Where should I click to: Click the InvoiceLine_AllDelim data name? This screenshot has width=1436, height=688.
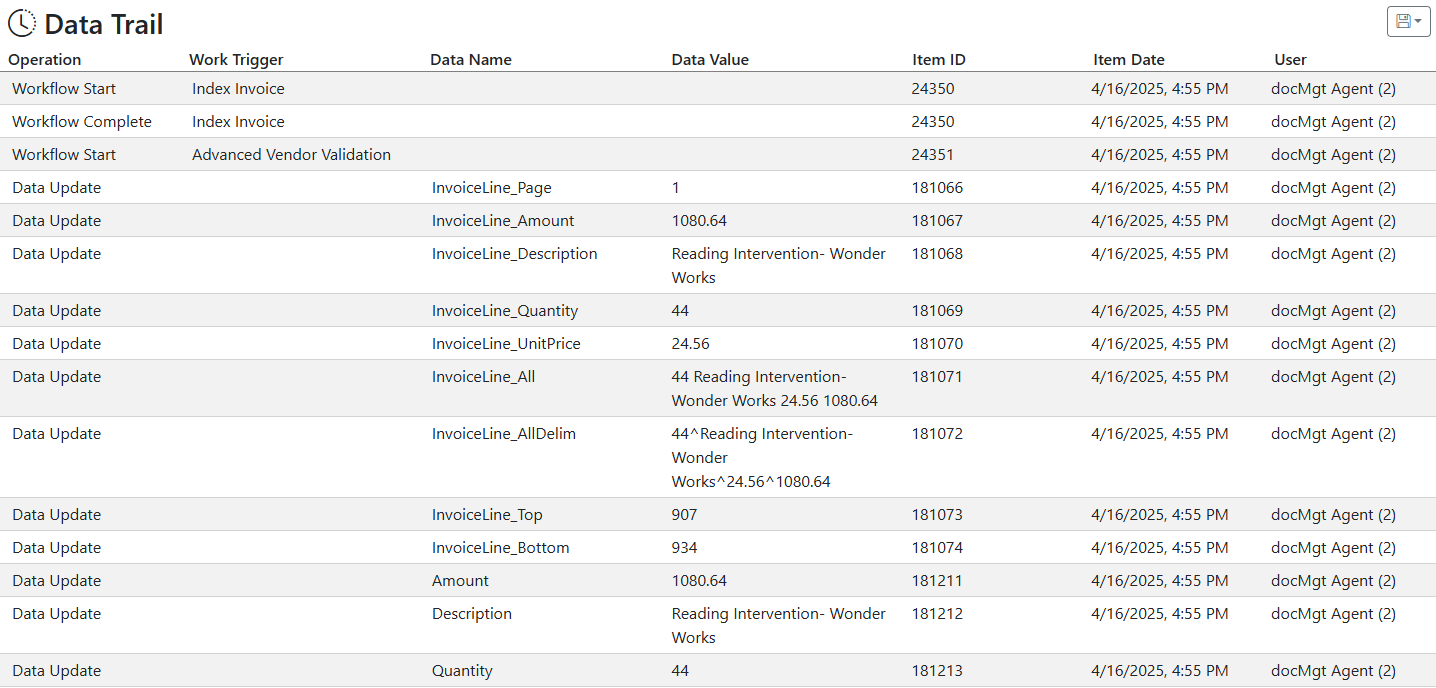pos(503,434)
